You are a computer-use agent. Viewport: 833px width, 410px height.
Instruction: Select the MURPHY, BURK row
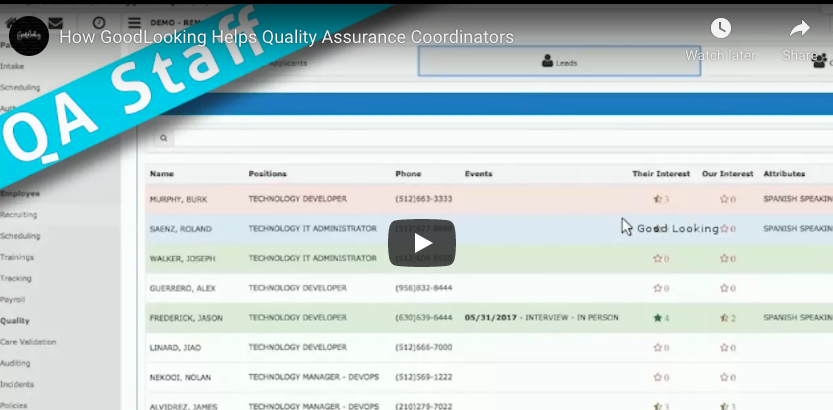pos(489,199)
